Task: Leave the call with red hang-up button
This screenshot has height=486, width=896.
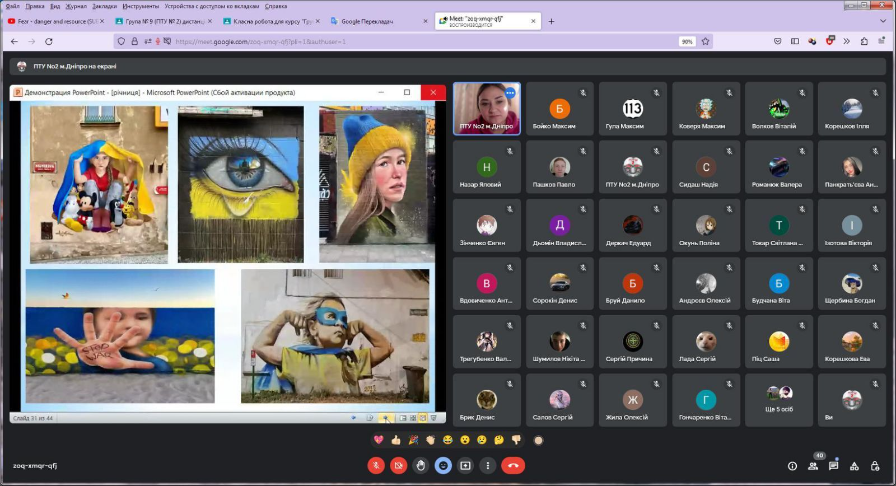Action: coord(513,465)
